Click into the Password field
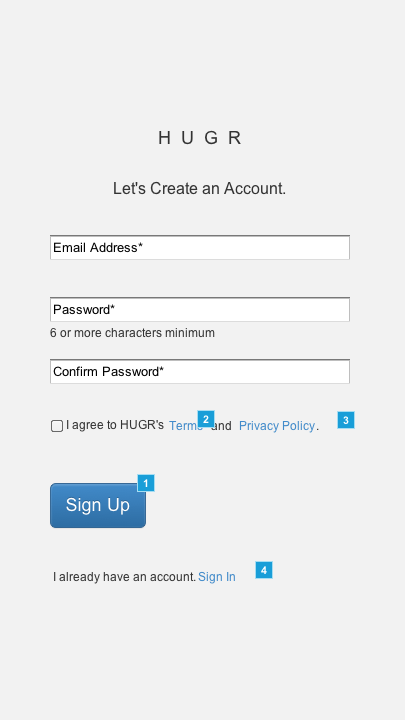The width and height of the screenshot is (405, 720). (x=200, y=309)
